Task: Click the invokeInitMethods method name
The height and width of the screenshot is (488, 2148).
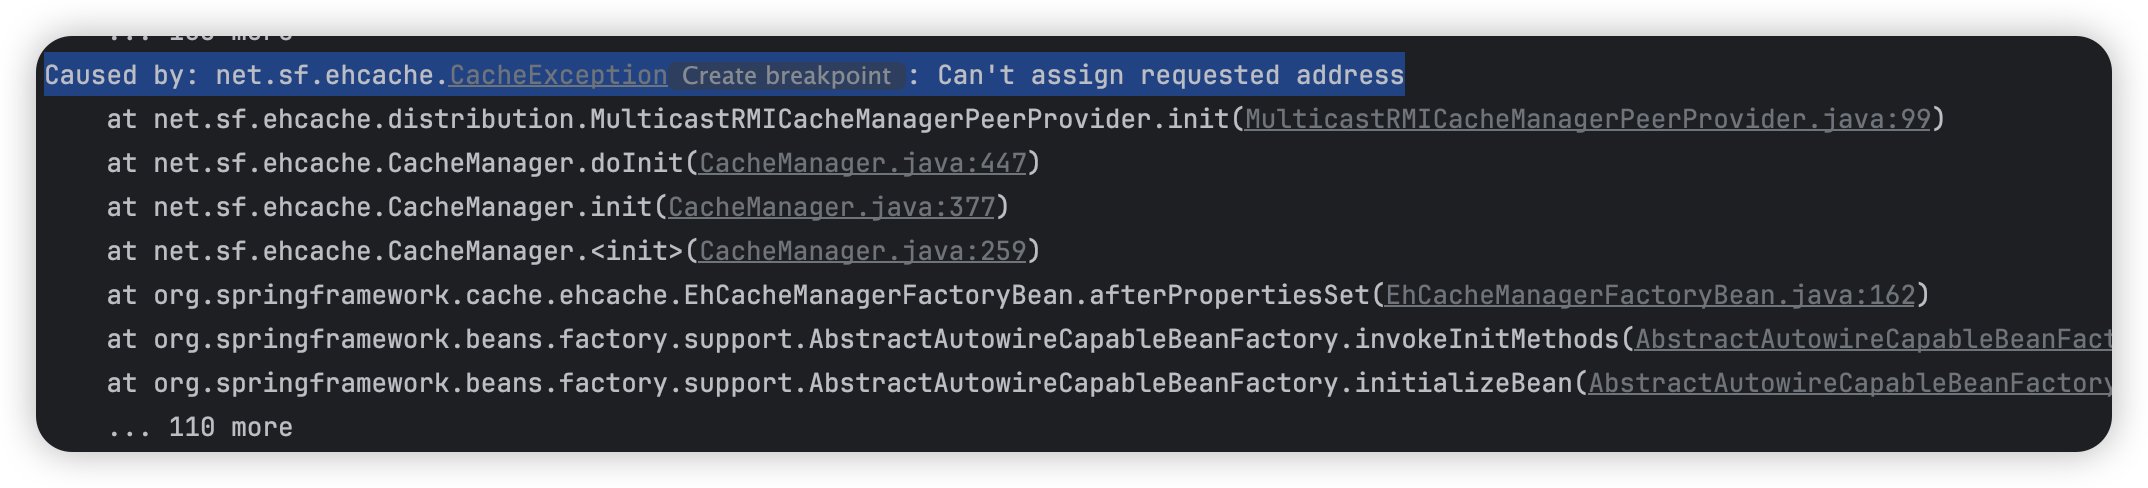Action: coord(1486,339)
